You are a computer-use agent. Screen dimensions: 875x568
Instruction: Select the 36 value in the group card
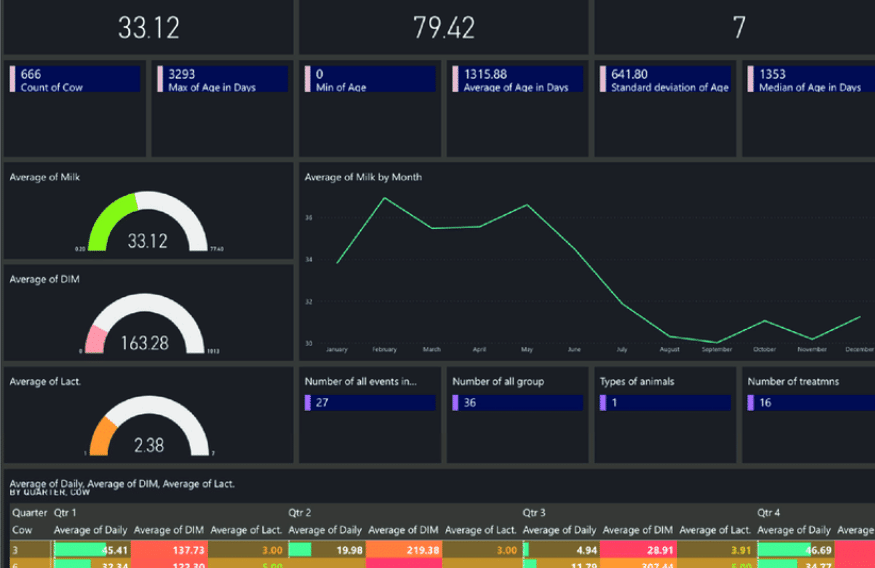coord(470,403)
